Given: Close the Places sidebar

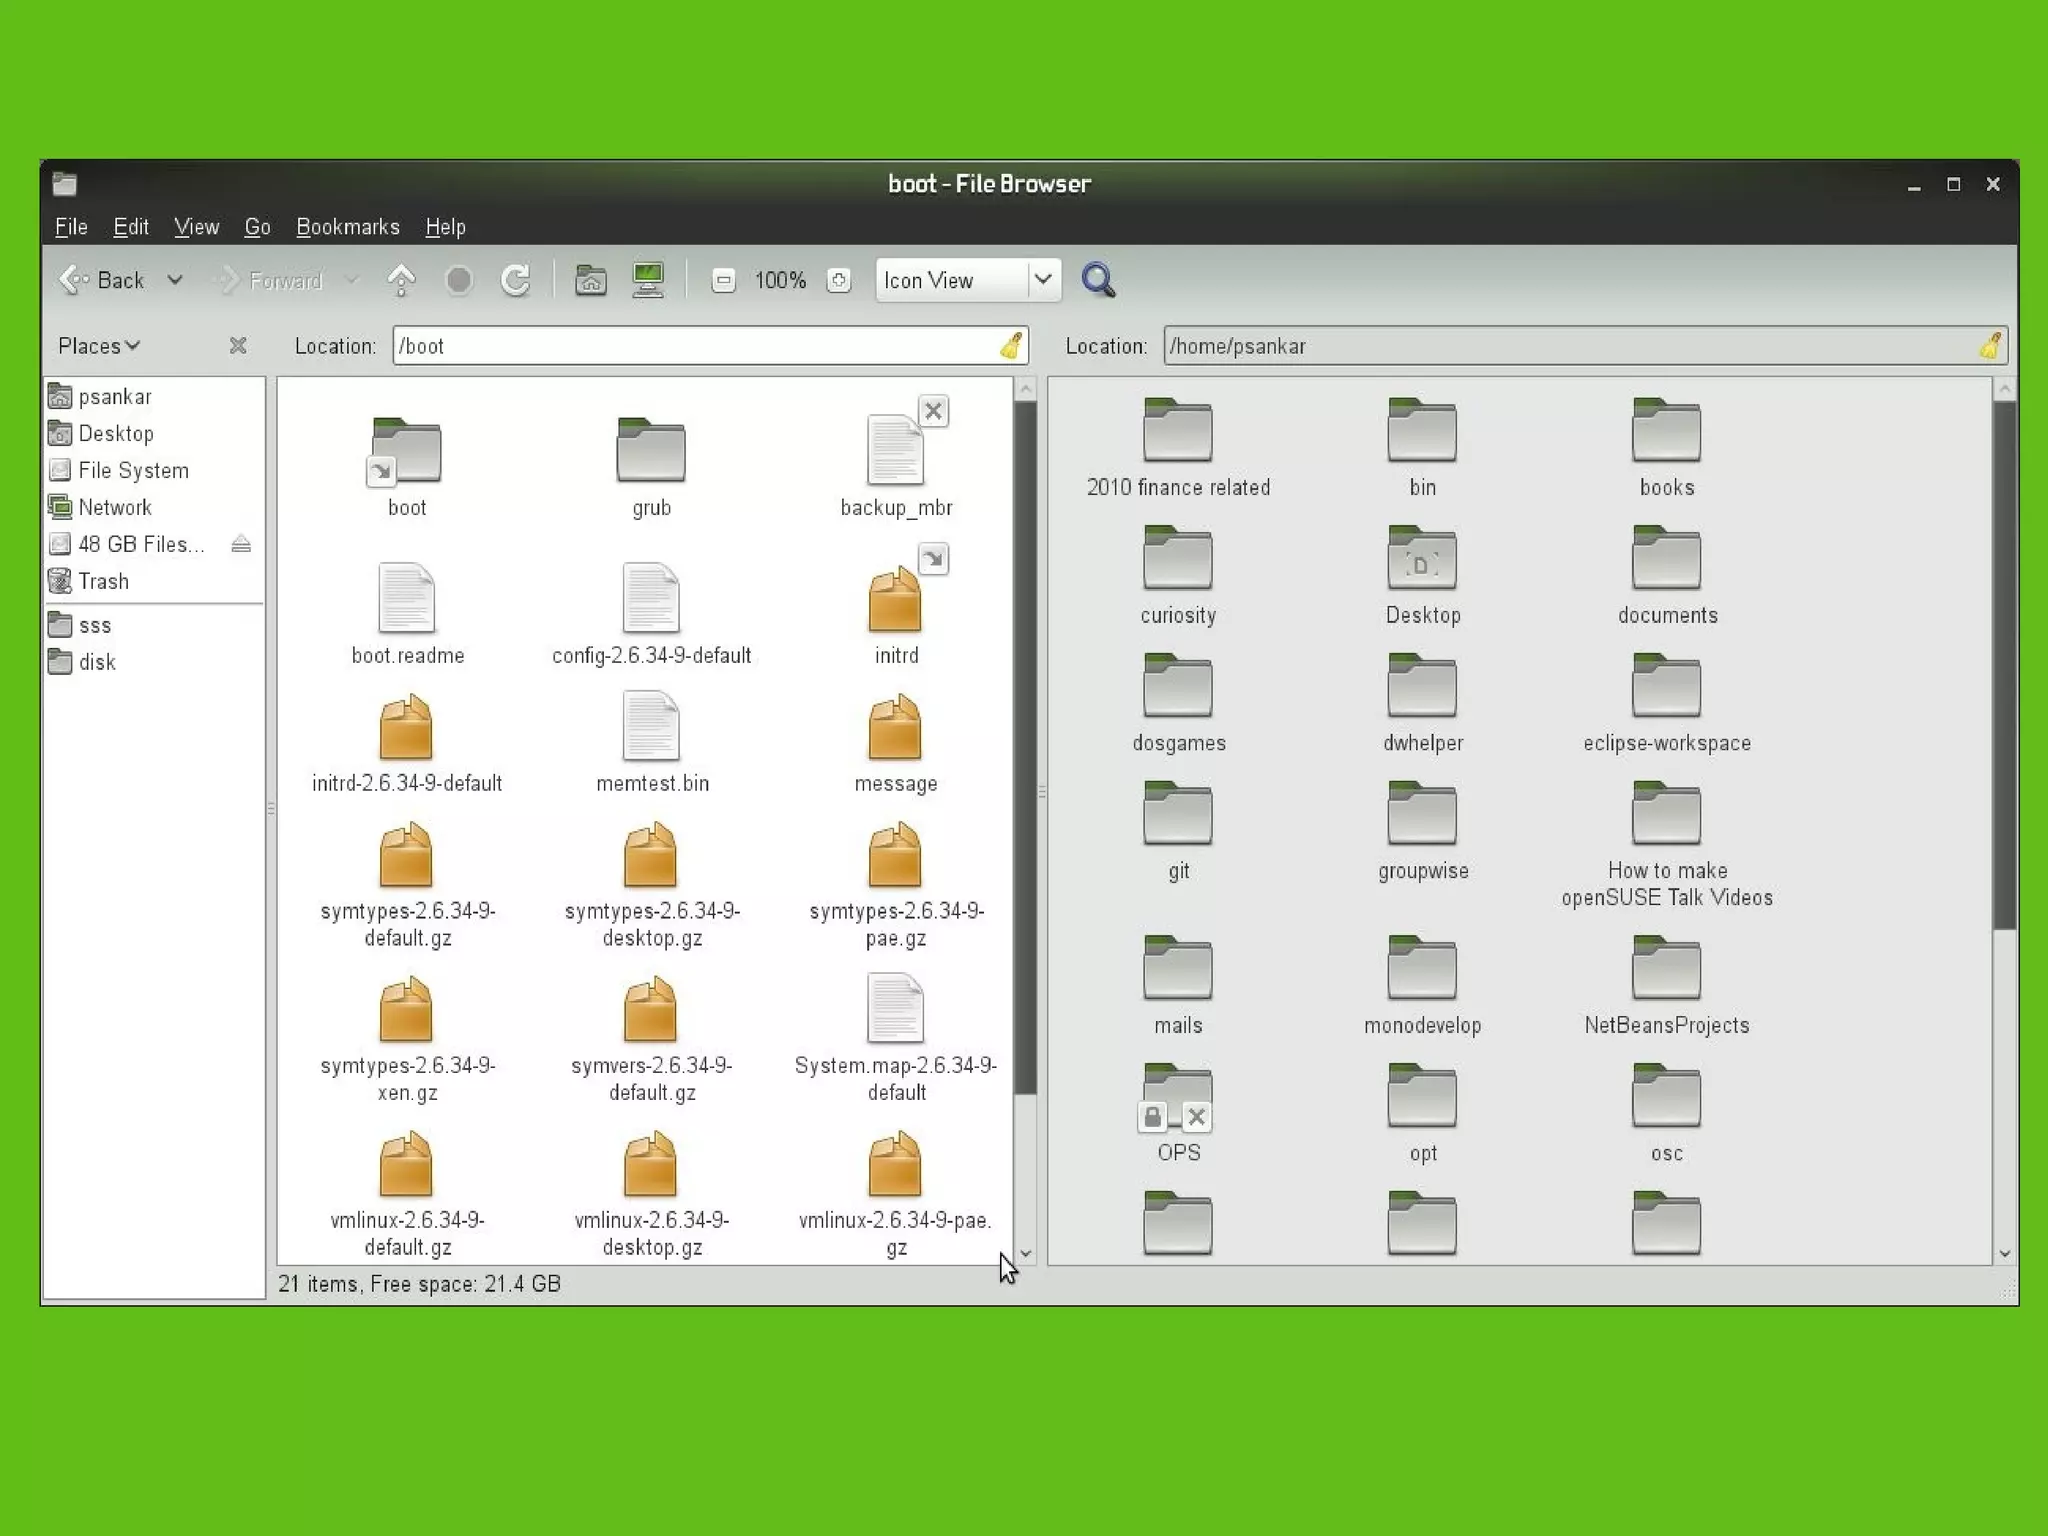Looking at the screenshot, I should coord(238,346).
